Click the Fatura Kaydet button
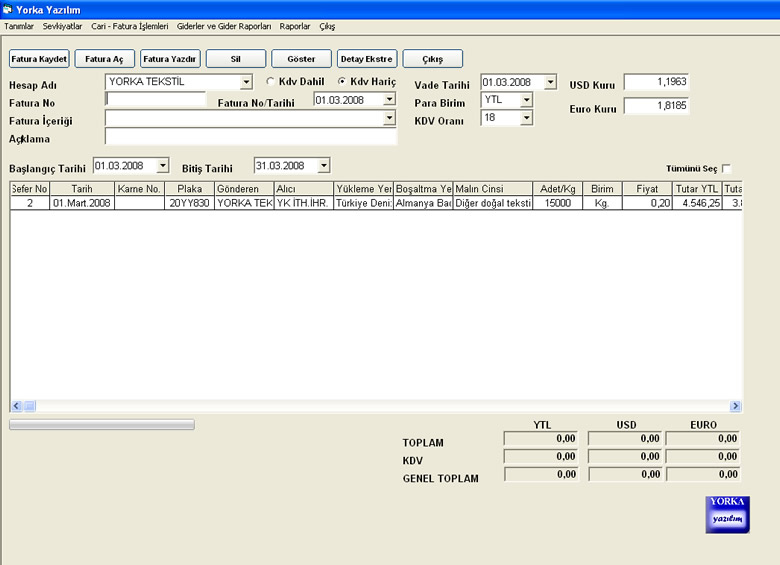This screenshot has height=565, width=780. [x=39, y=59]
